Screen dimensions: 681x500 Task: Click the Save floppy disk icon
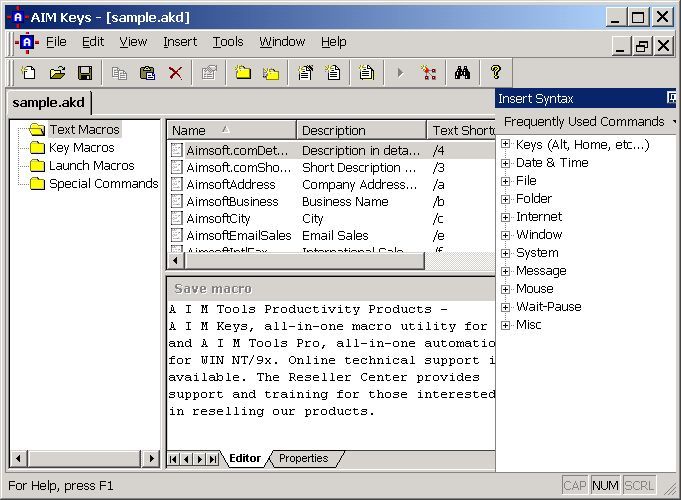tap(85, 73)
